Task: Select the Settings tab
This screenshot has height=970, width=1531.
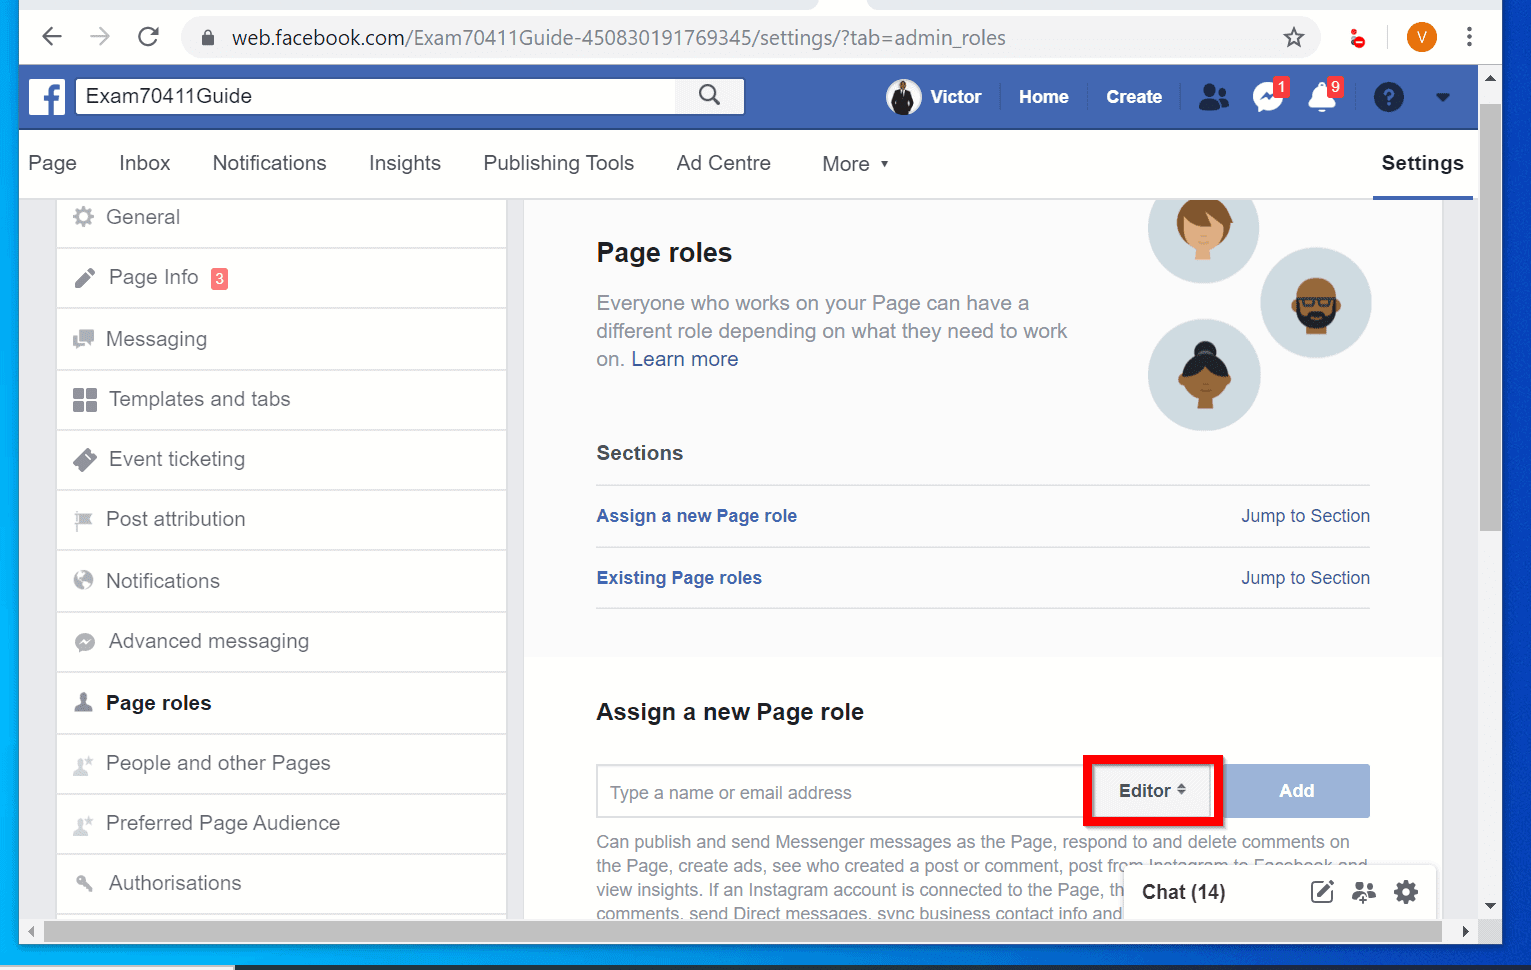Action: [1422, 163]
